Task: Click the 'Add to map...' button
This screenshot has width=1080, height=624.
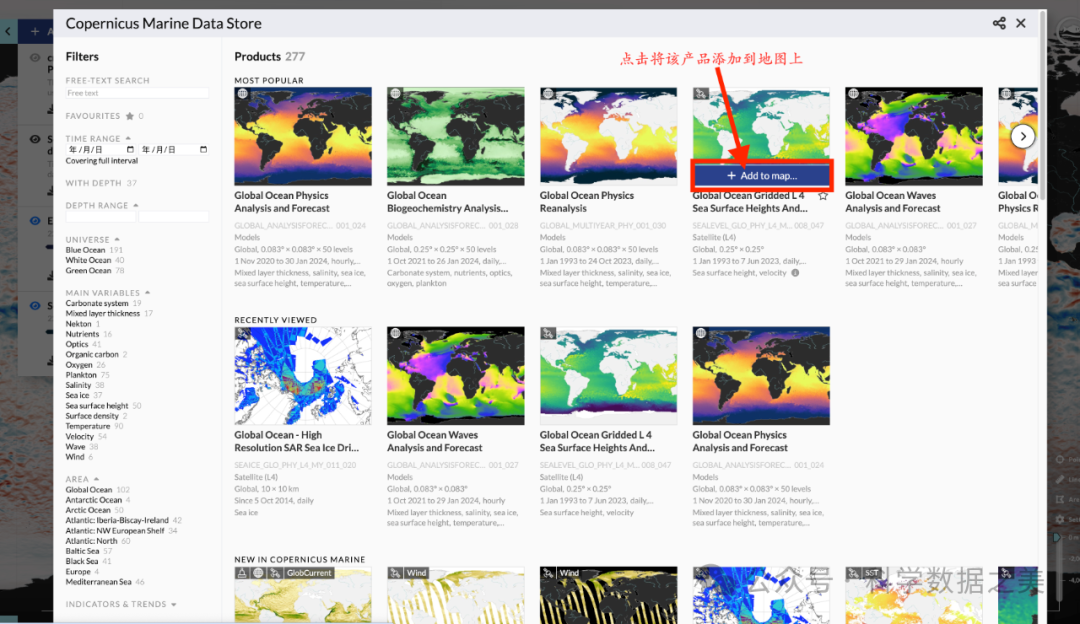Action: pyautogui.click(x=762, y=176)
